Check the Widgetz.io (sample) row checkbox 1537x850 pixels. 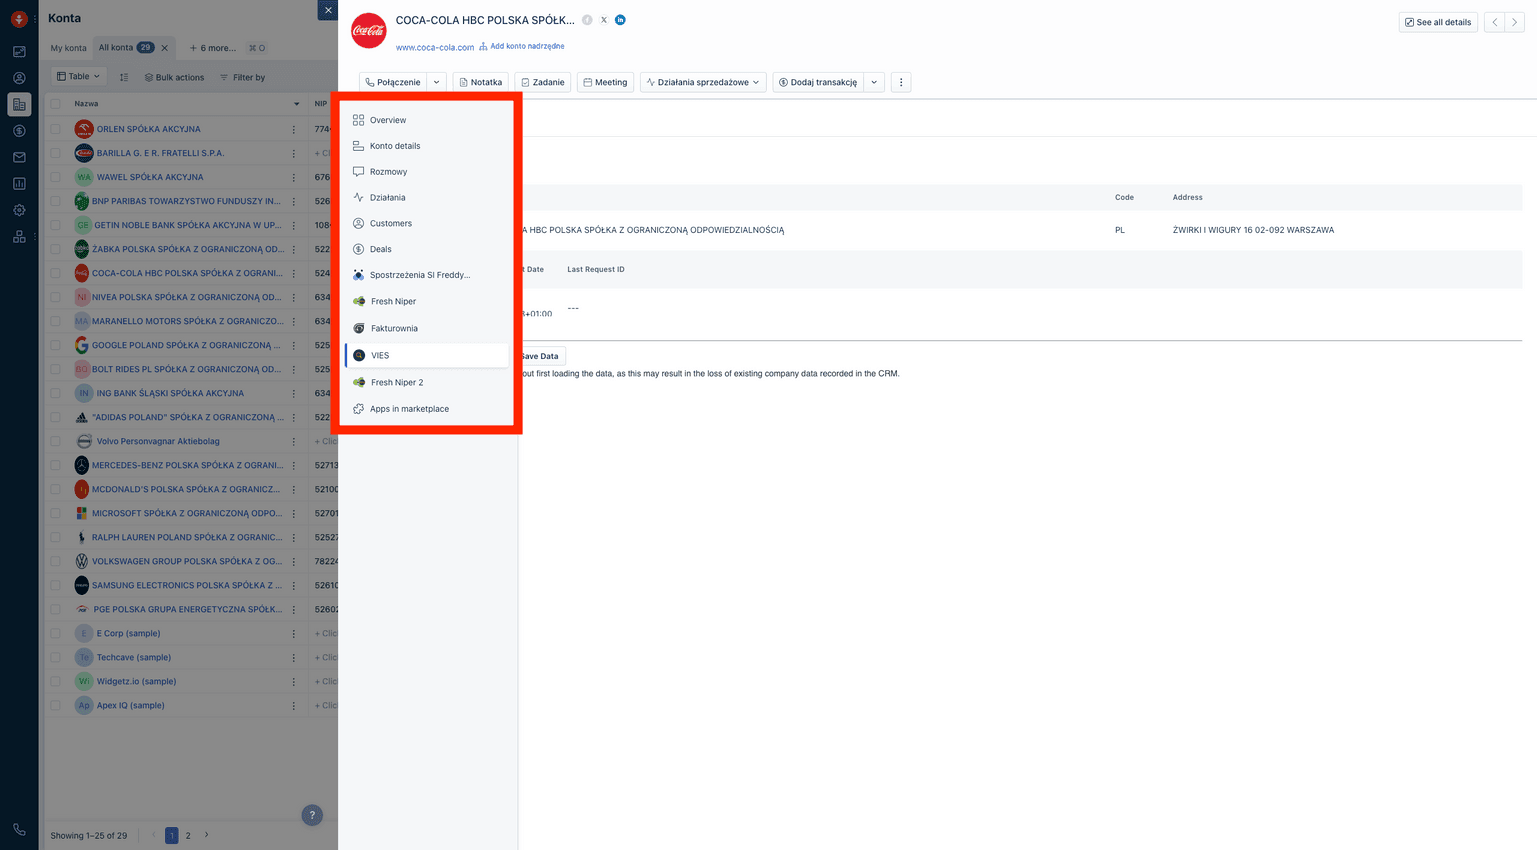coord(56,681)
